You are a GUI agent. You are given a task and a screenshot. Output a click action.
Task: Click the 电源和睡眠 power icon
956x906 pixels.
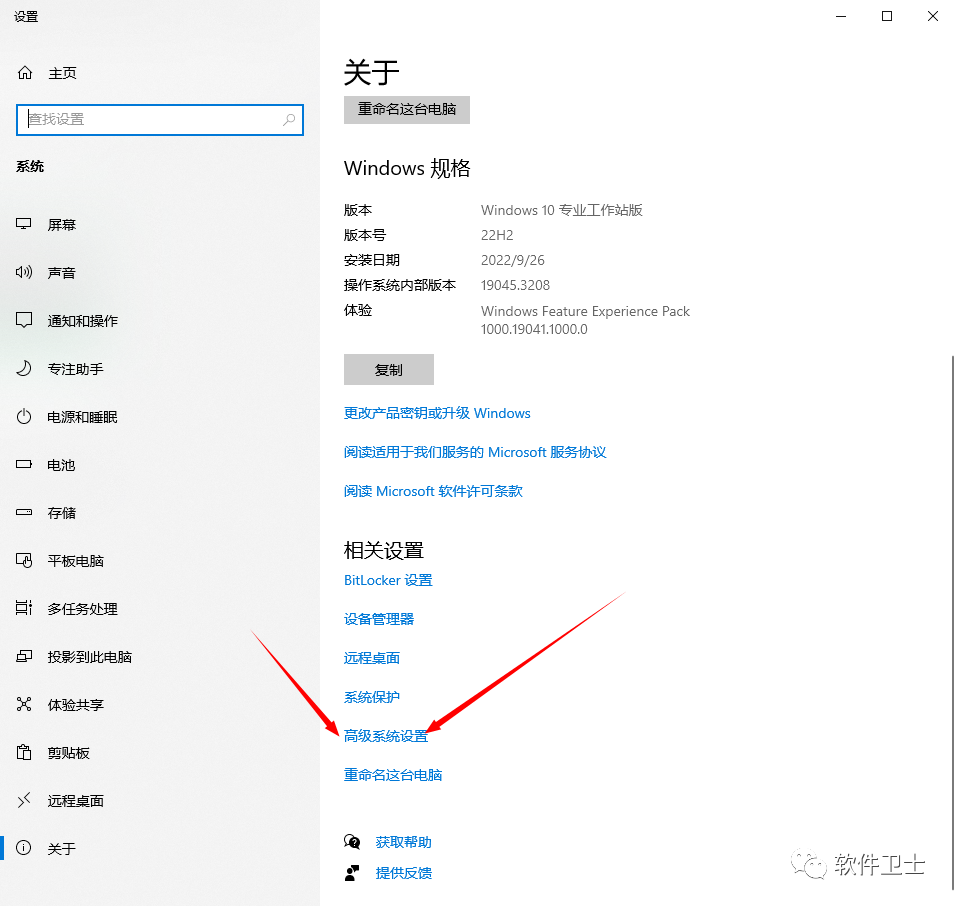click(24, 416)
